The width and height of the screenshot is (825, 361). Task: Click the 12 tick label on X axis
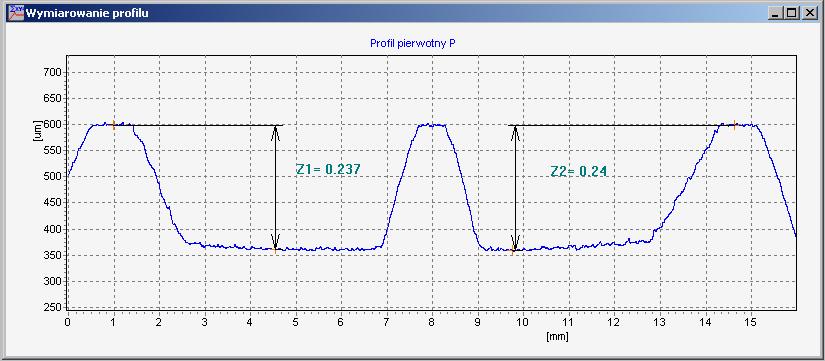[x=614, y=322]
